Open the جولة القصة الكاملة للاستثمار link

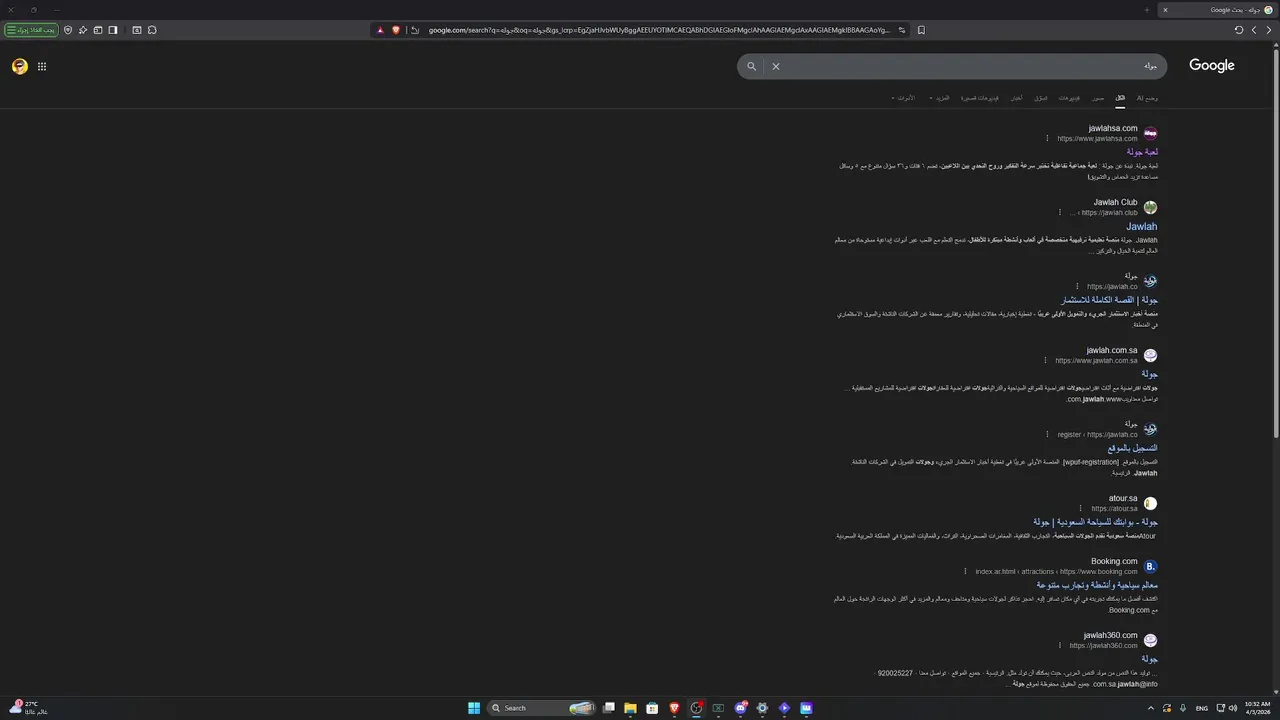[1110, 300]
